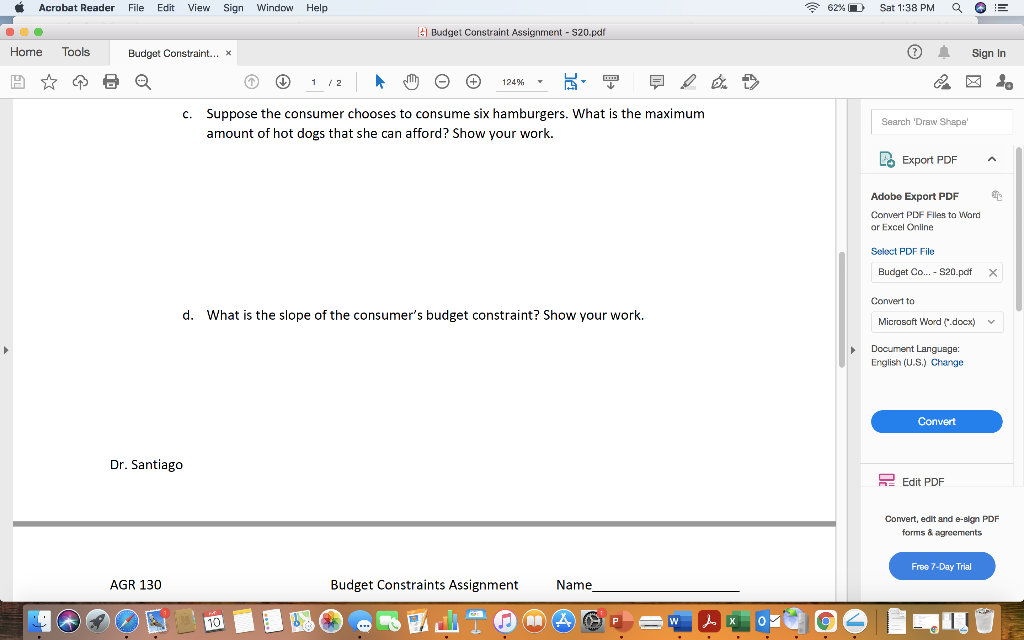
Task: Switch to the Tools tab
Action: point(74,52)
